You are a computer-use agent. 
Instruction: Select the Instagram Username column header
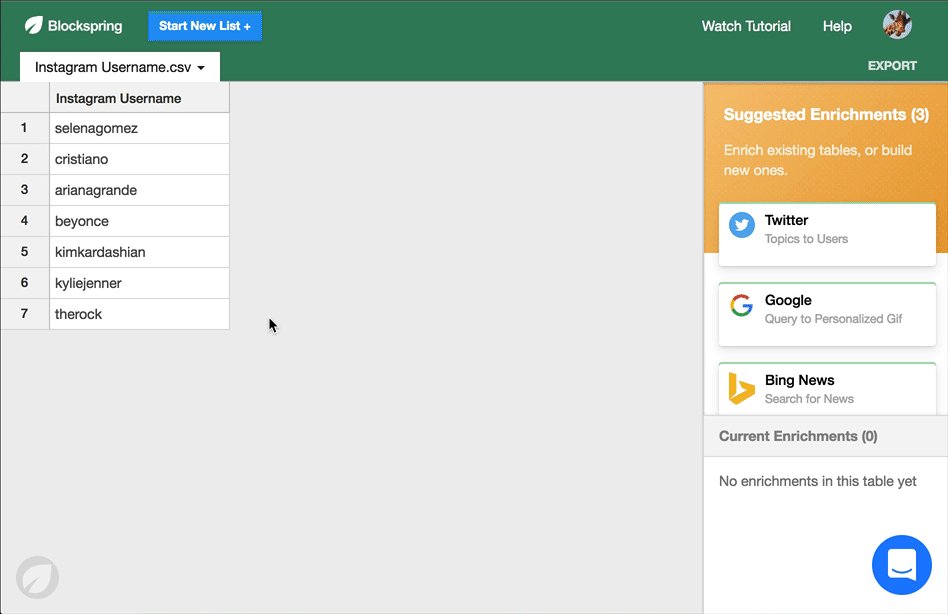coord(139,98)
